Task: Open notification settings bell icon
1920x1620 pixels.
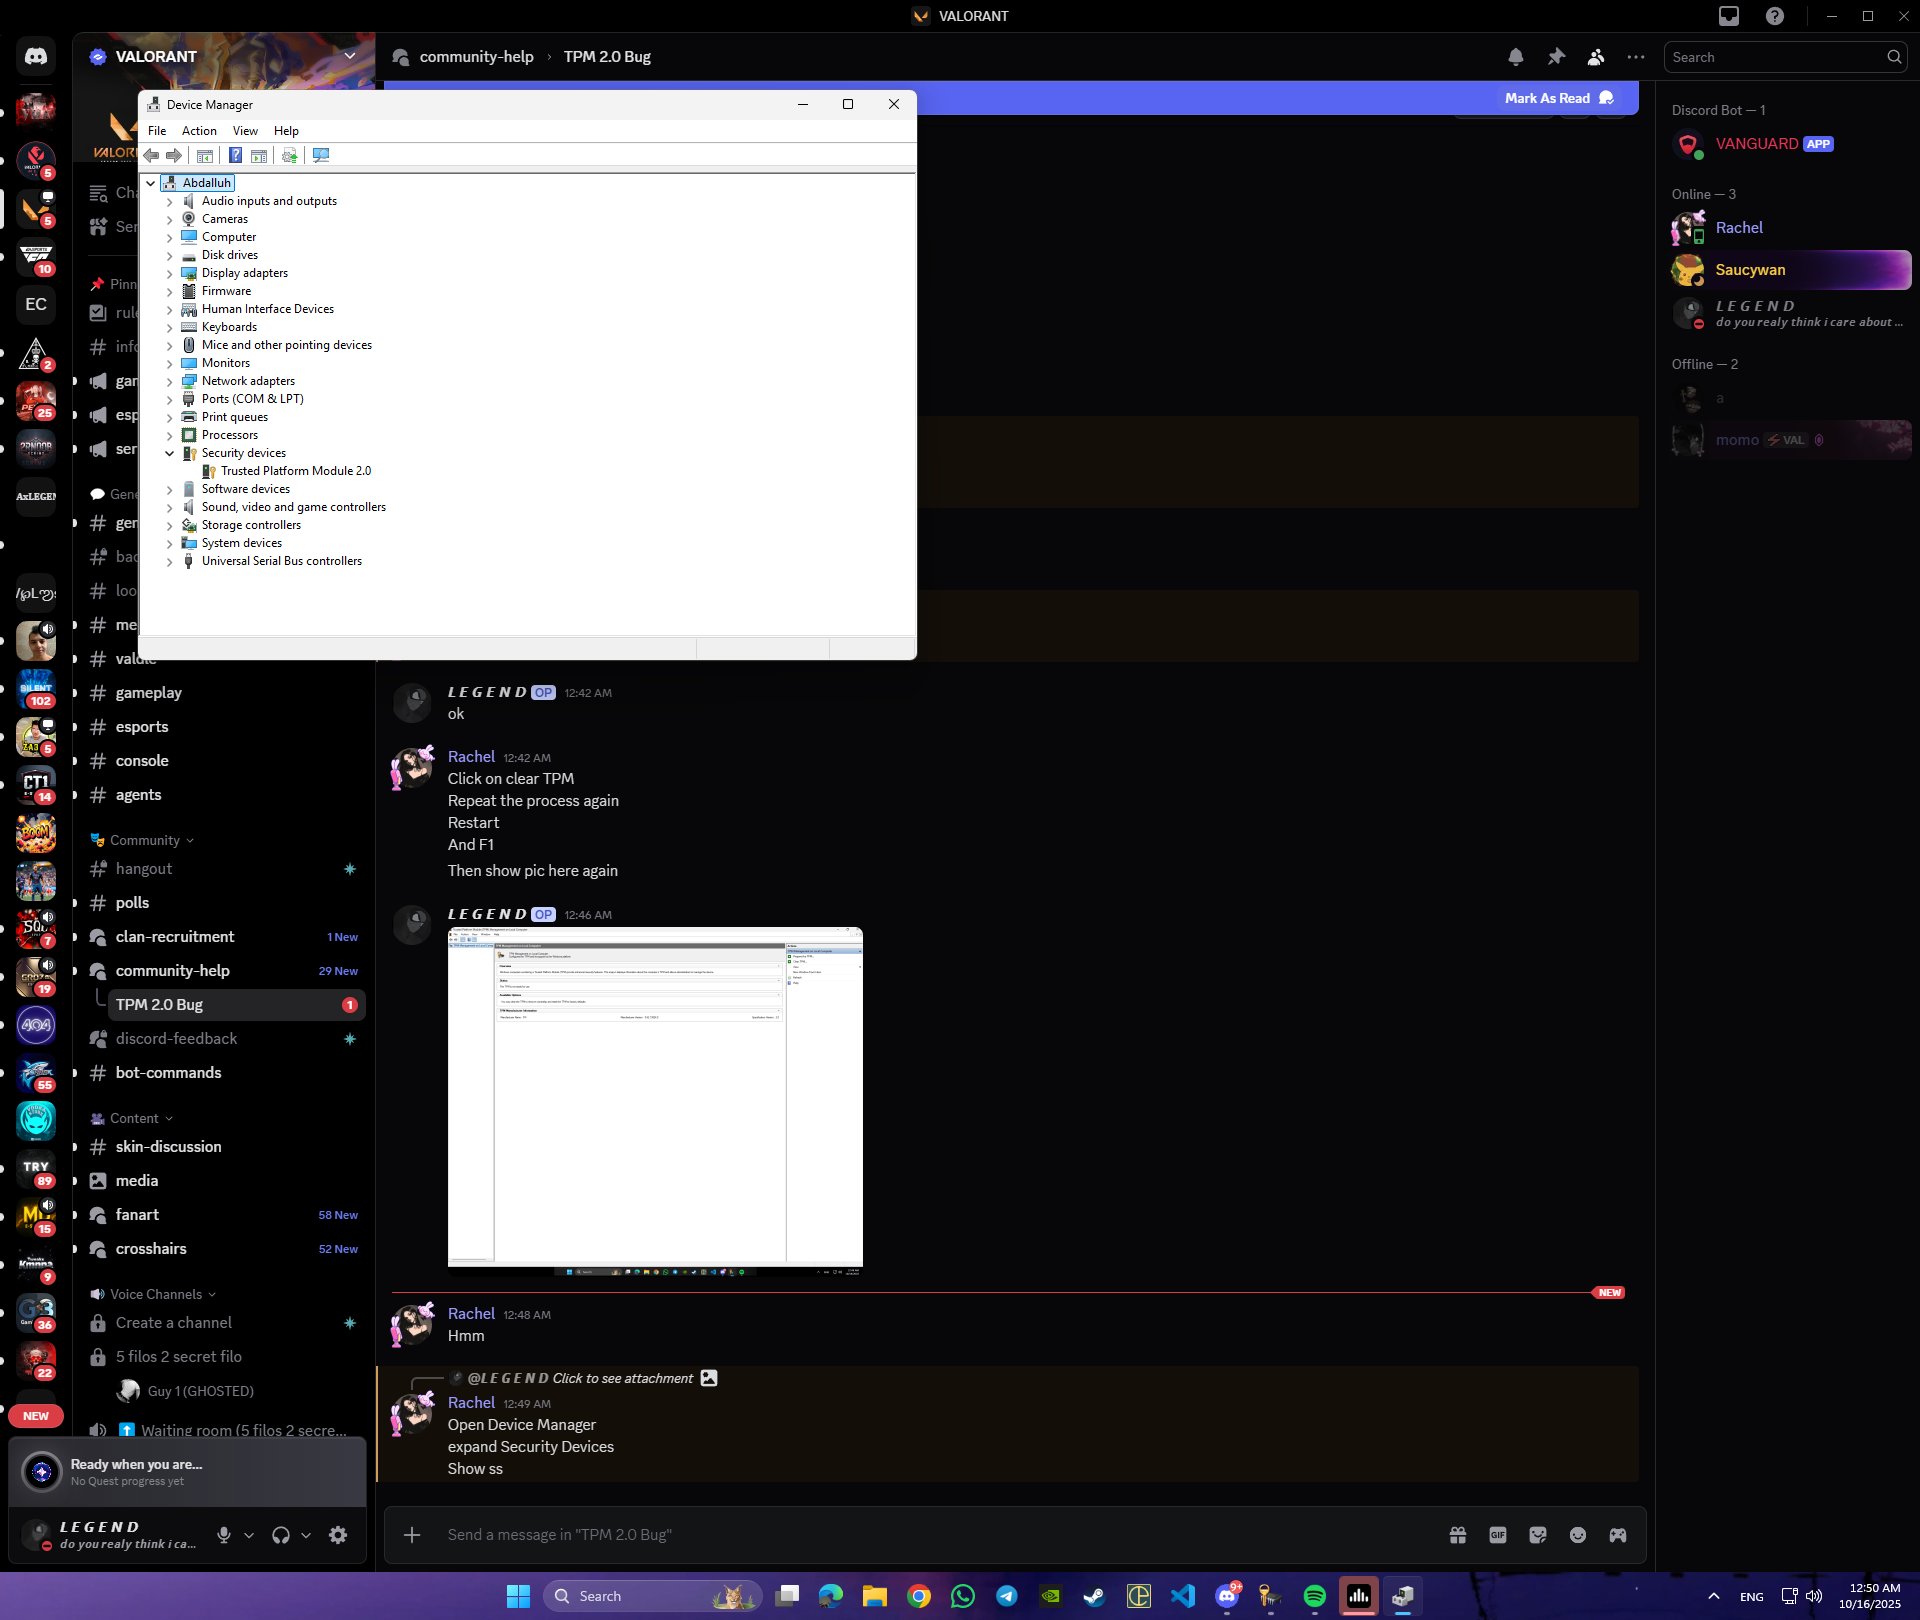Action: pos(1516,57)
